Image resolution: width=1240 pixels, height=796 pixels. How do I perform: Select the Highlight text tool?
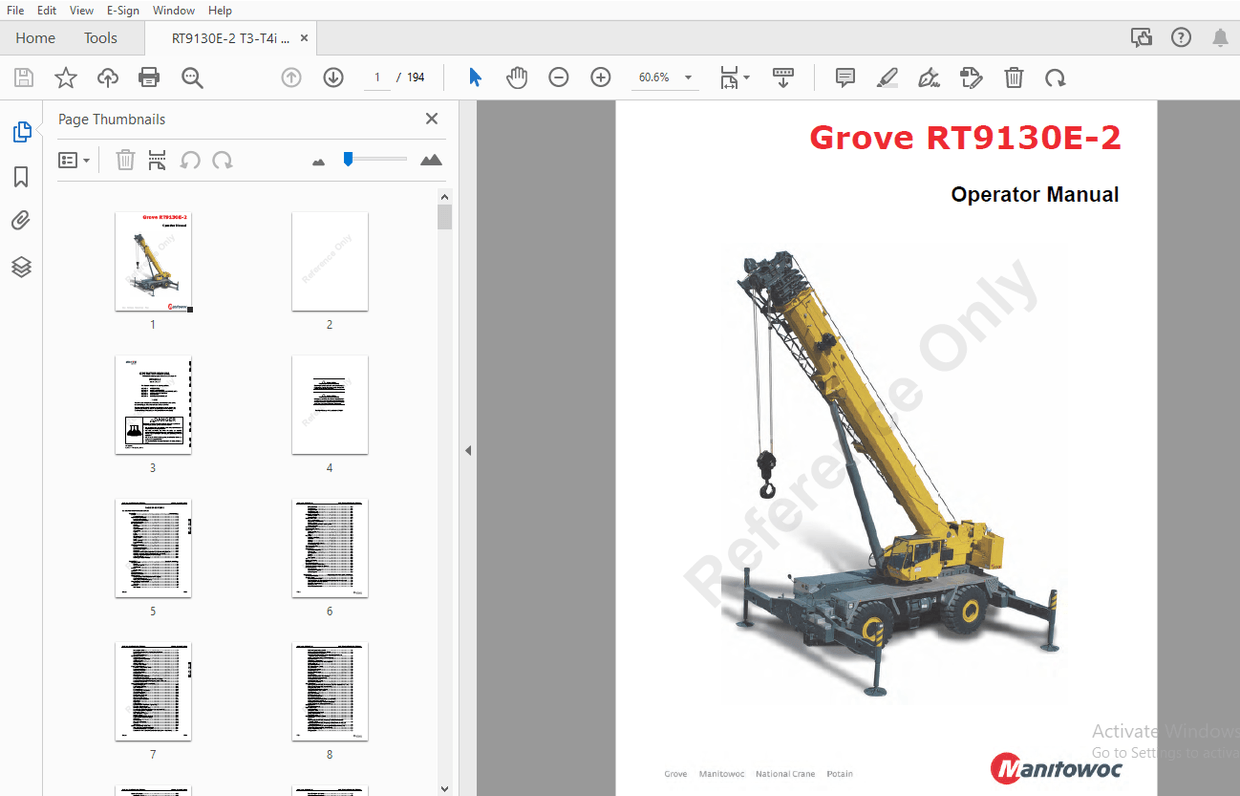click(x=887, y=77)
